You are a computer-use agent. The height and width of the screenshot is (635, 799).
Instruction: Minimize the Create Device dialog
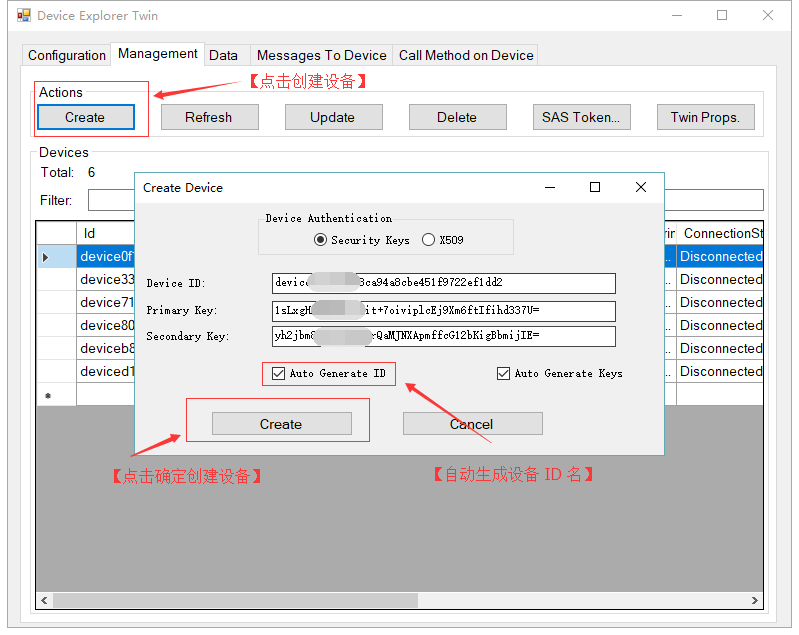[549, 187]
